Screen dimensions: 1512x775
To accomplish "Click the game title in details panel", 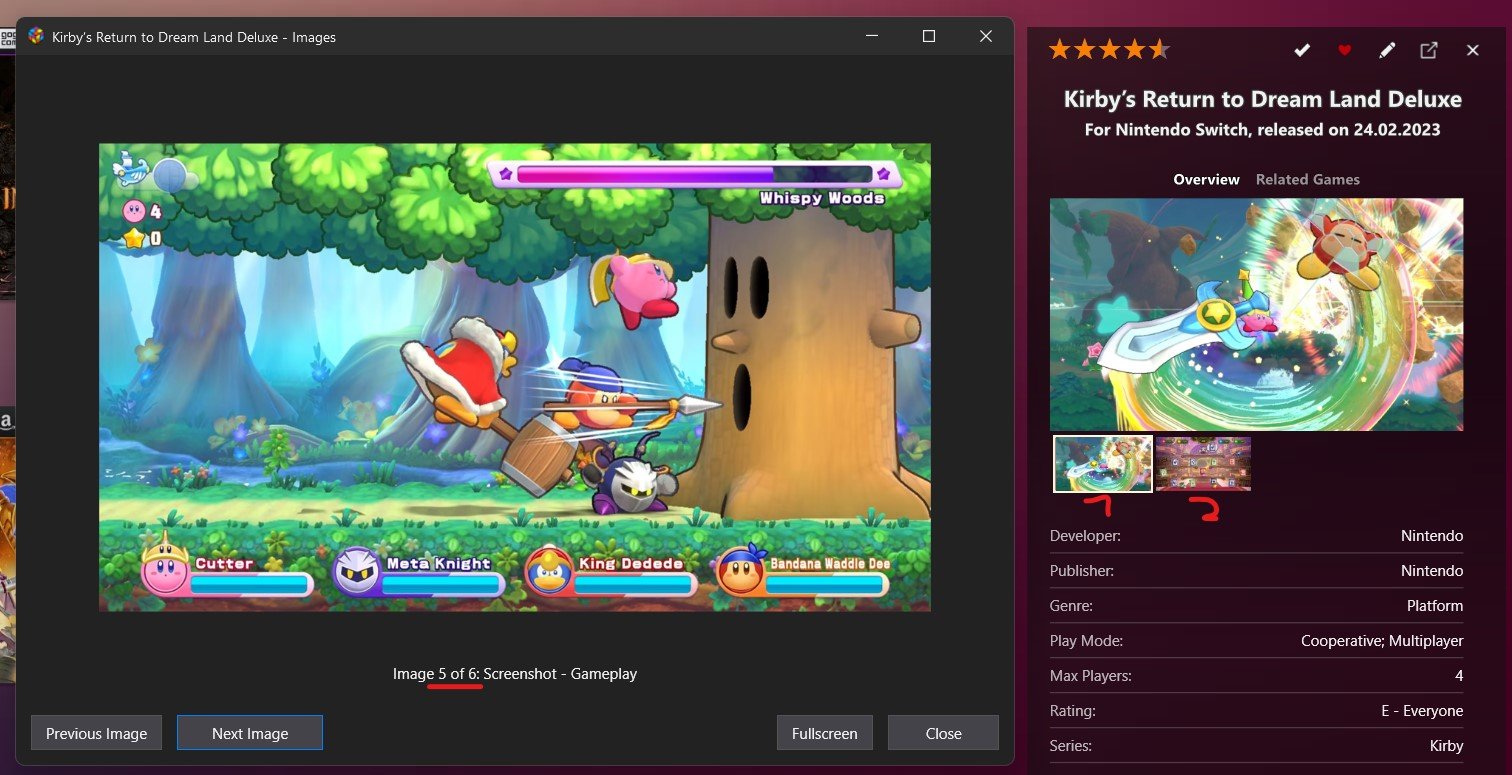I will (x=1262, y=99).
